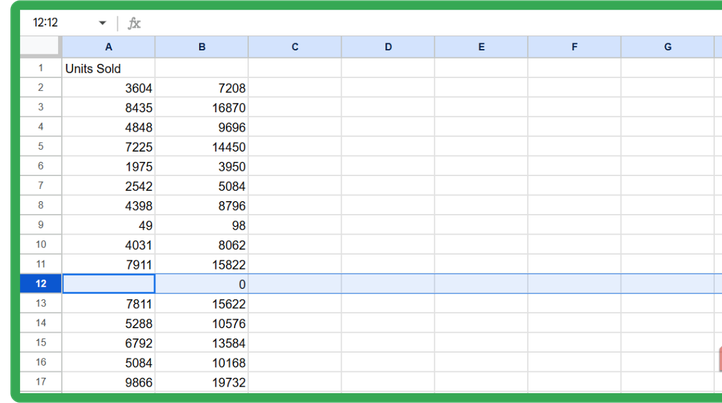Select column G header
This screenshot has height=403, width=722.
(667, 47)
